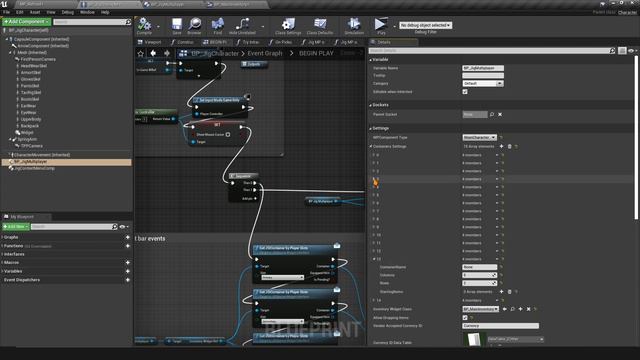This screenshot has height=360, width=640.
Task: Click Event Graph in the breadcrumb
Action: pos(264,53)
